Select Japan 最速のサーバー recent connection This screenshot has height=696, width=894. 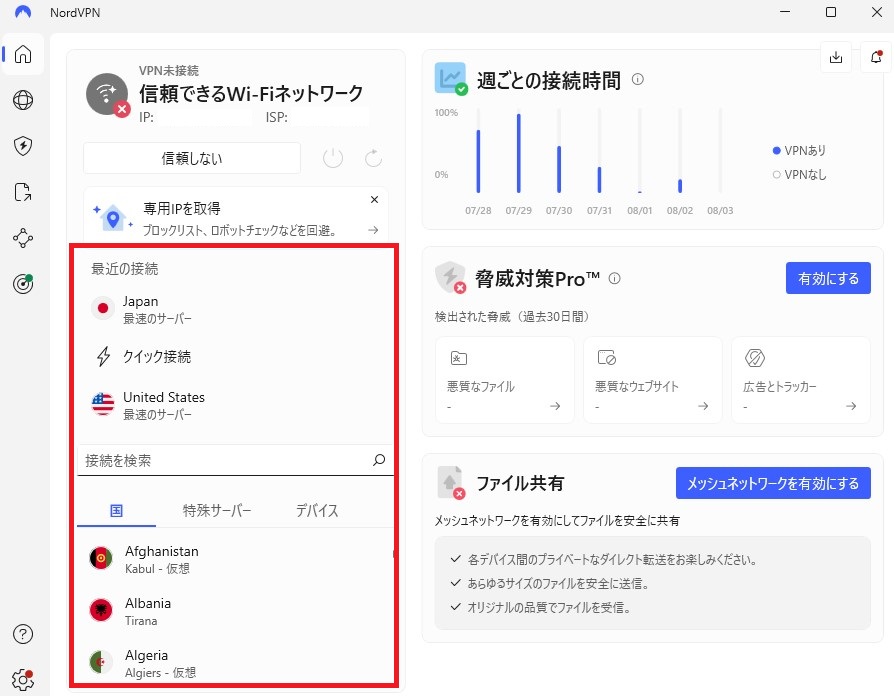pos(235,309)
